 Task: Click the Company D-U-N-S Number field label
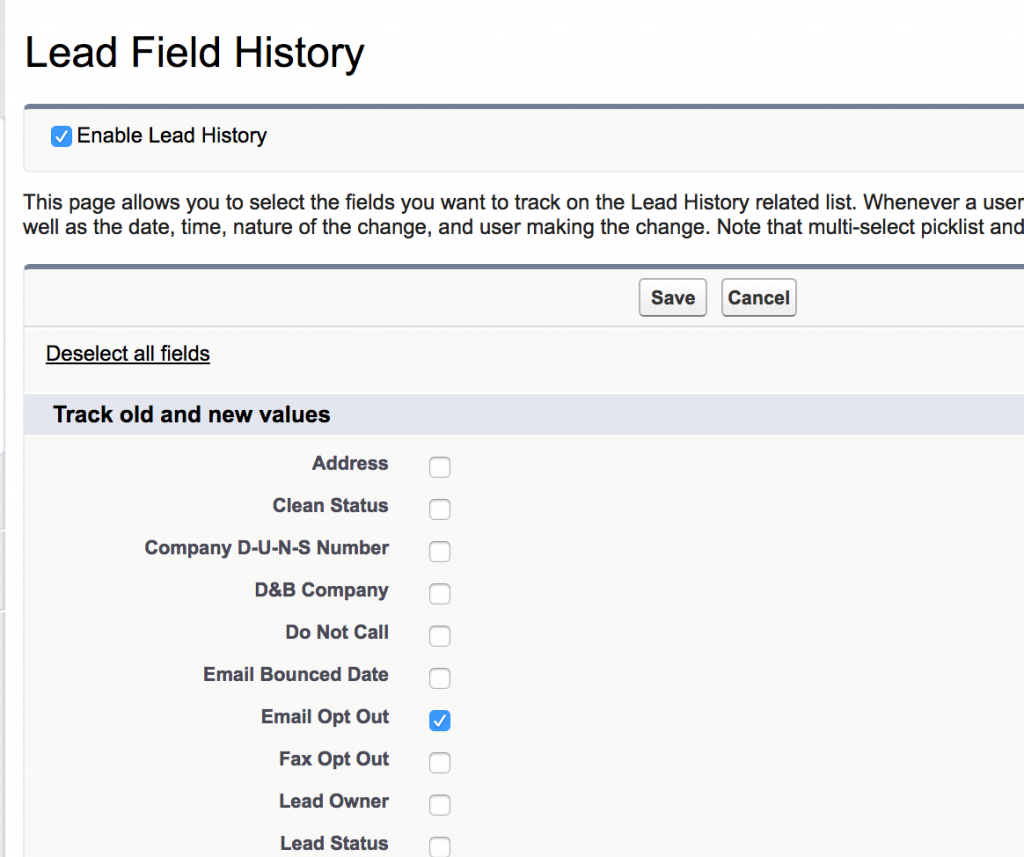[267, 548]
